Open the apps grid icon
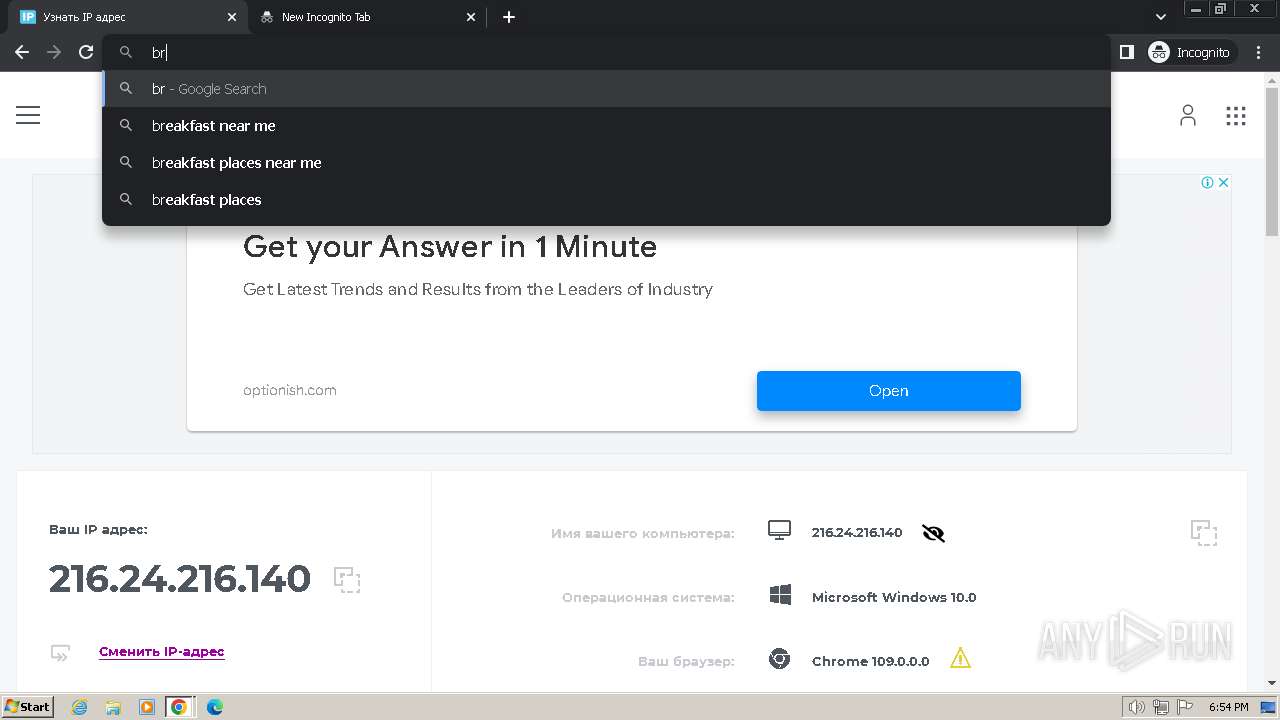 click(1236, 115)
